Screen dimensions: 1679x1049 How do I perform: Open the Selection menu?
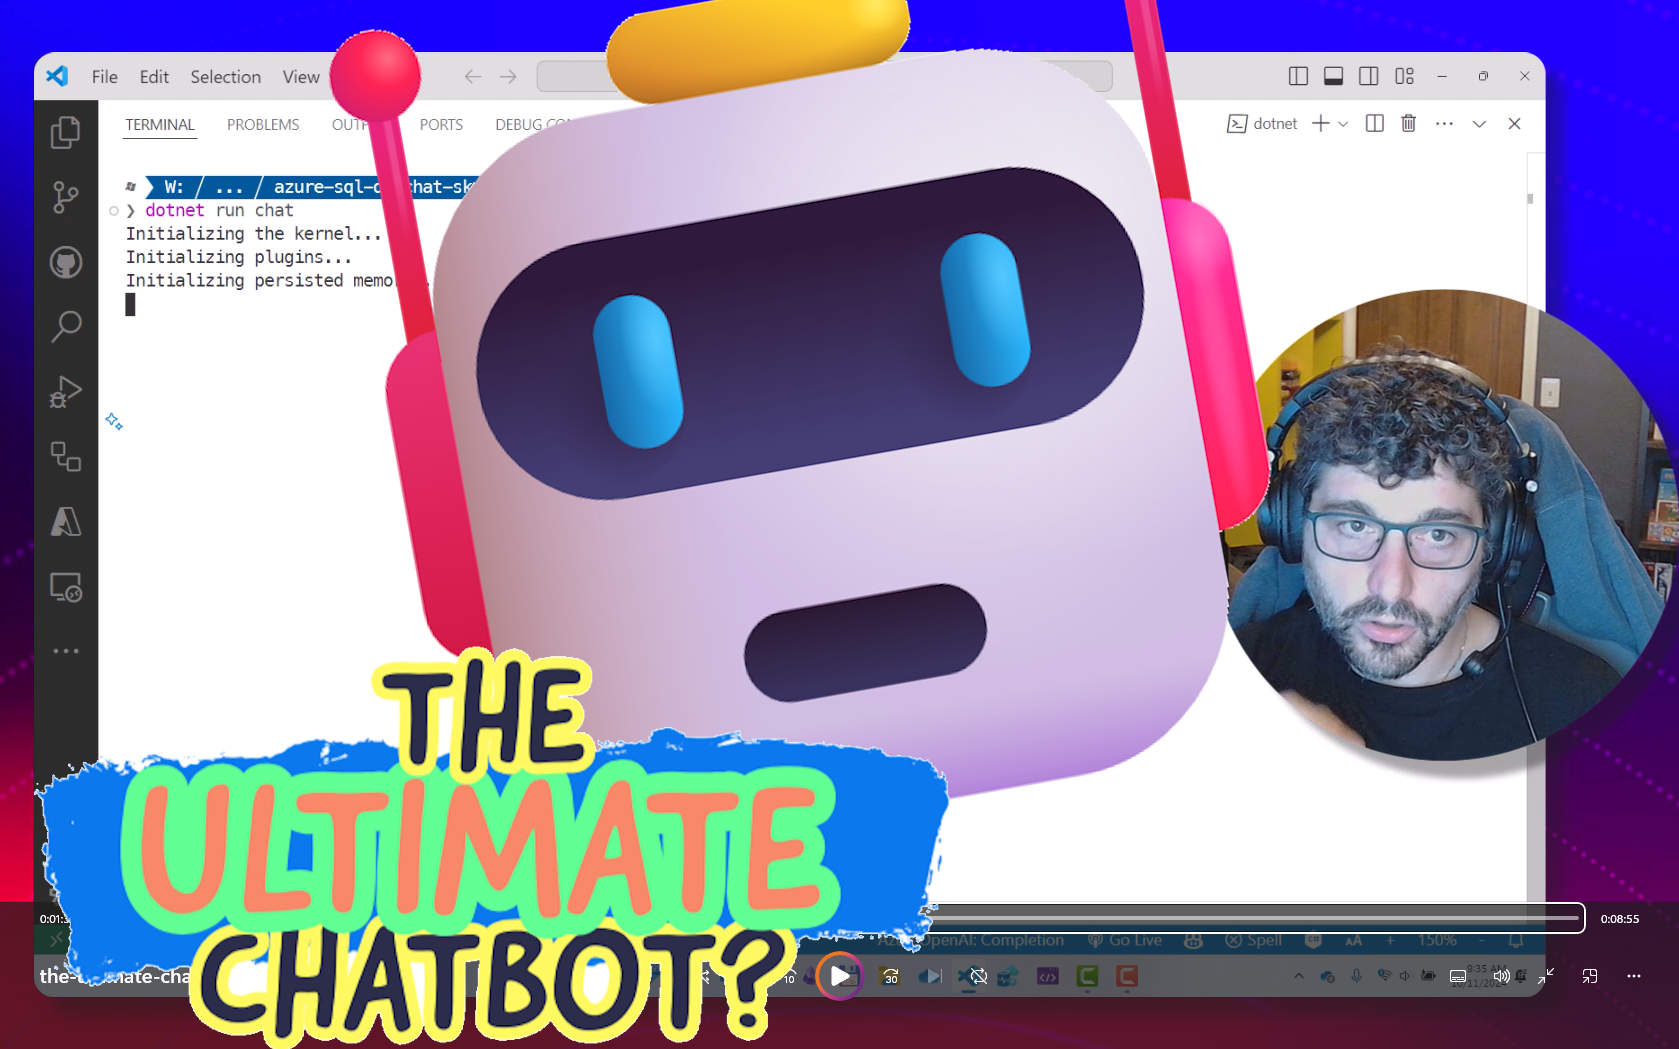(x=226, y=77)
